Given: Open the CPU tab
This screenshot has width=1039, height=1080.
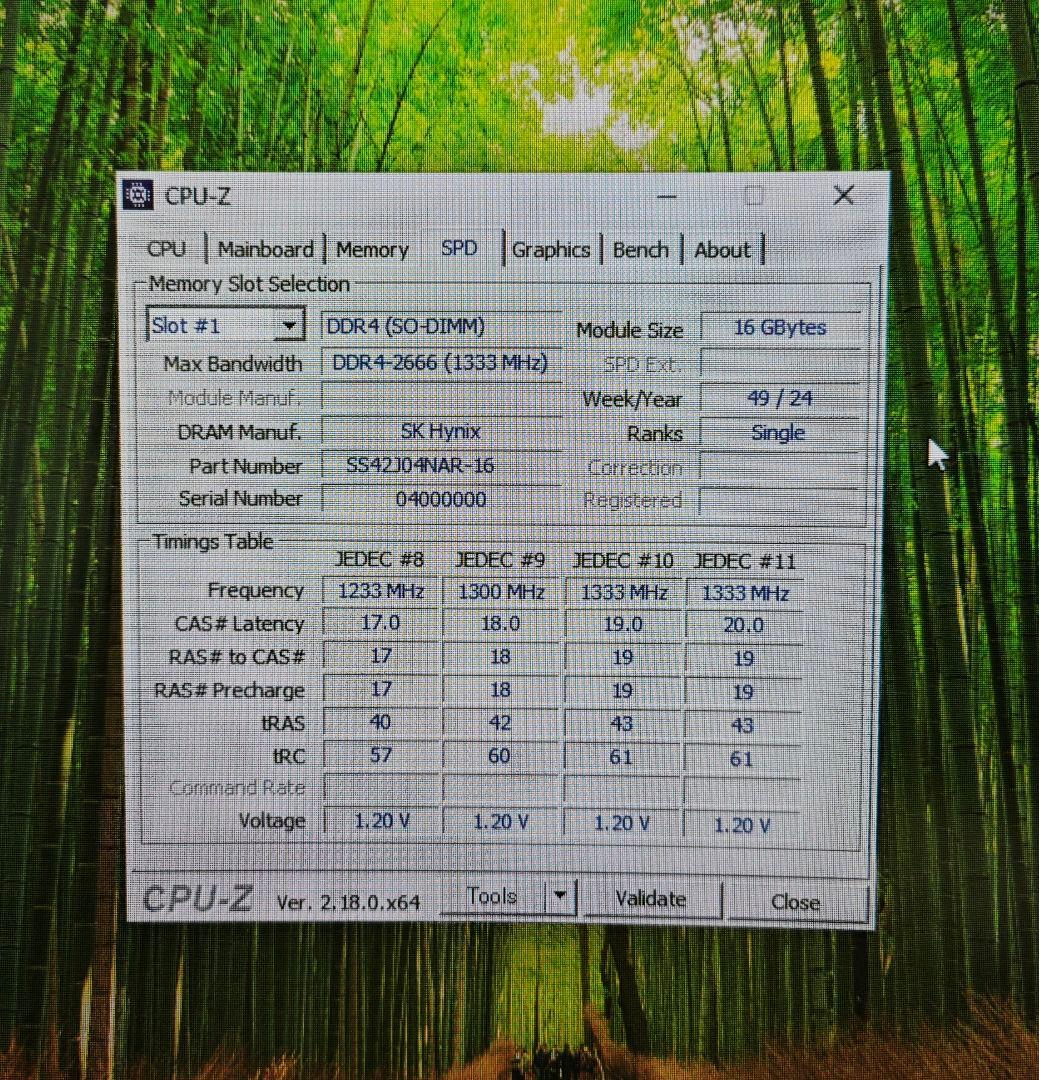Looking at the screenshot, I should pyautogui.click(x=167, y=249).
